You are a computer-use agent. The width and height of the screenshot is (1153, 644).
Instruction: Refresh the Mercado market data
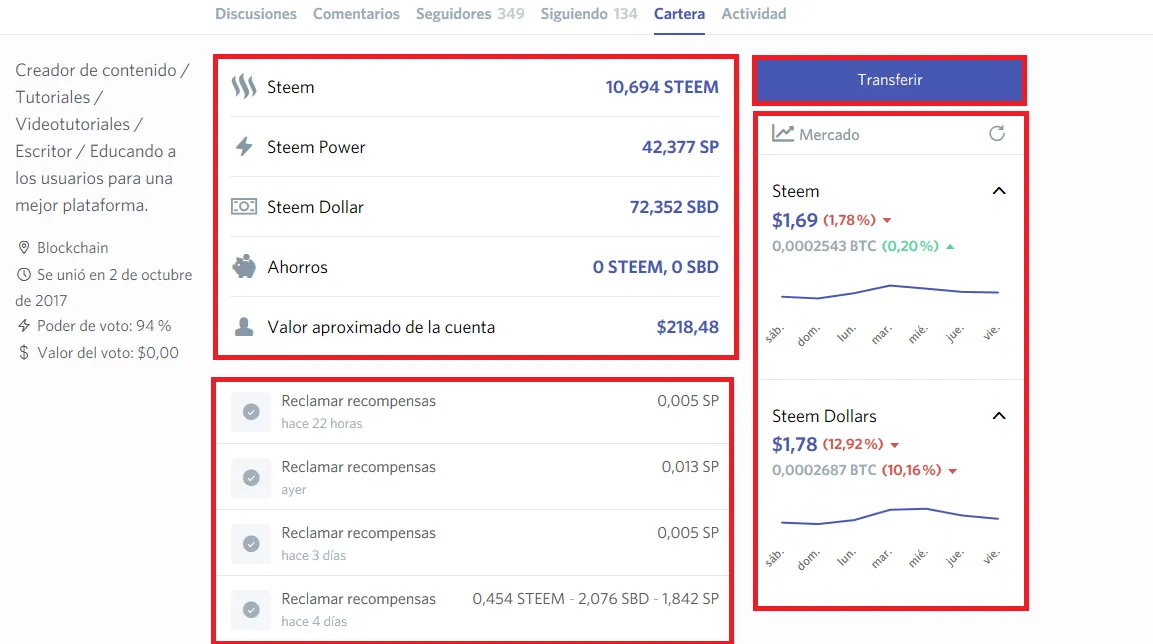click(997, 134)
